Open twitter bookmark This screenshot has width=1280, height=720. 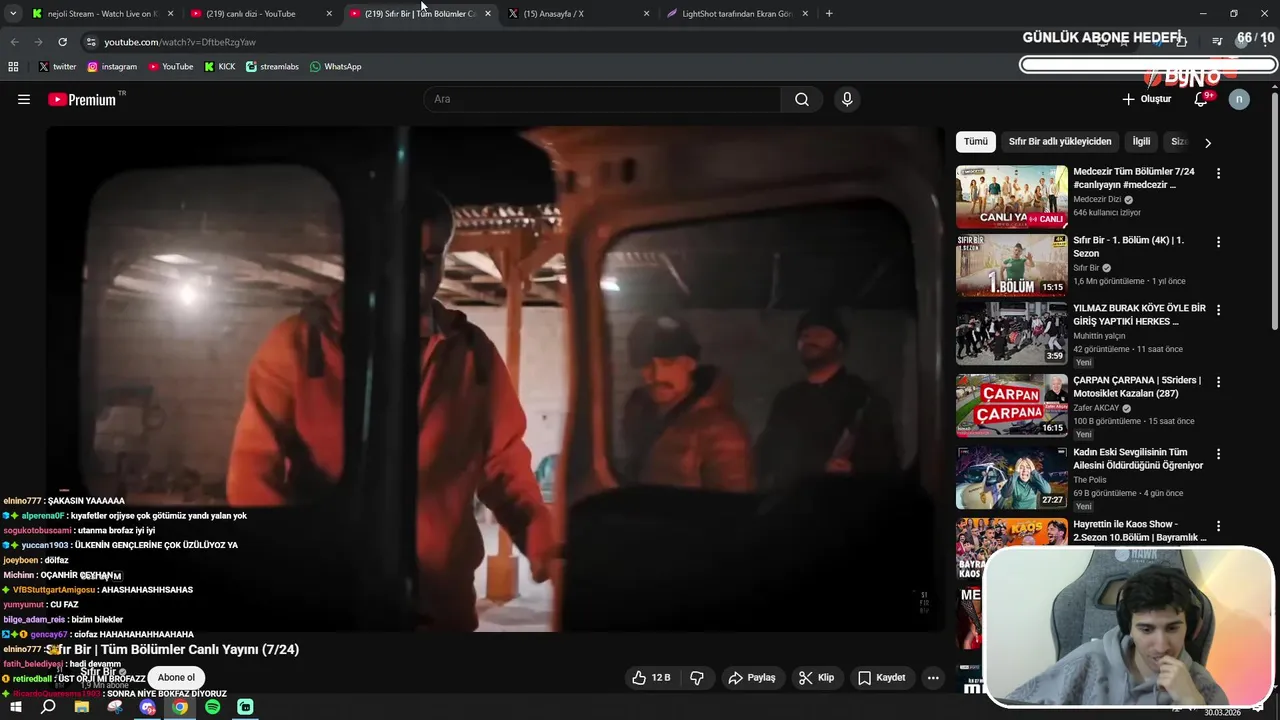(x=57, y=67)
